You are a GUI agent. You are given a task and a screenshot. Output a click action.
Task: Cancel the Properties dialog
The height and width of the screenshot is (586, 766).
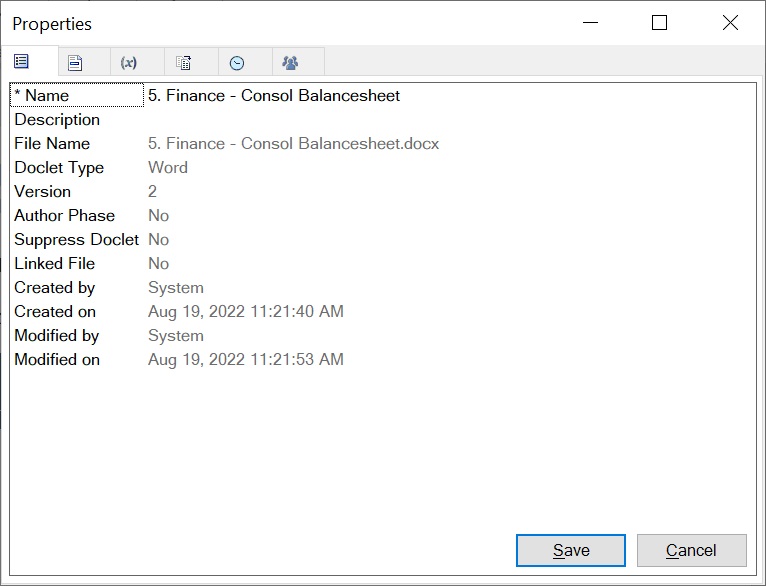pyautogui.click(x=691, y=550)
